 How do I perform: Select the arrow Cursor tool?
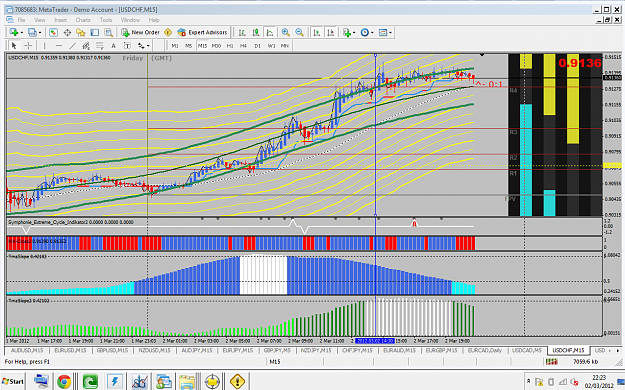(14, 46)
